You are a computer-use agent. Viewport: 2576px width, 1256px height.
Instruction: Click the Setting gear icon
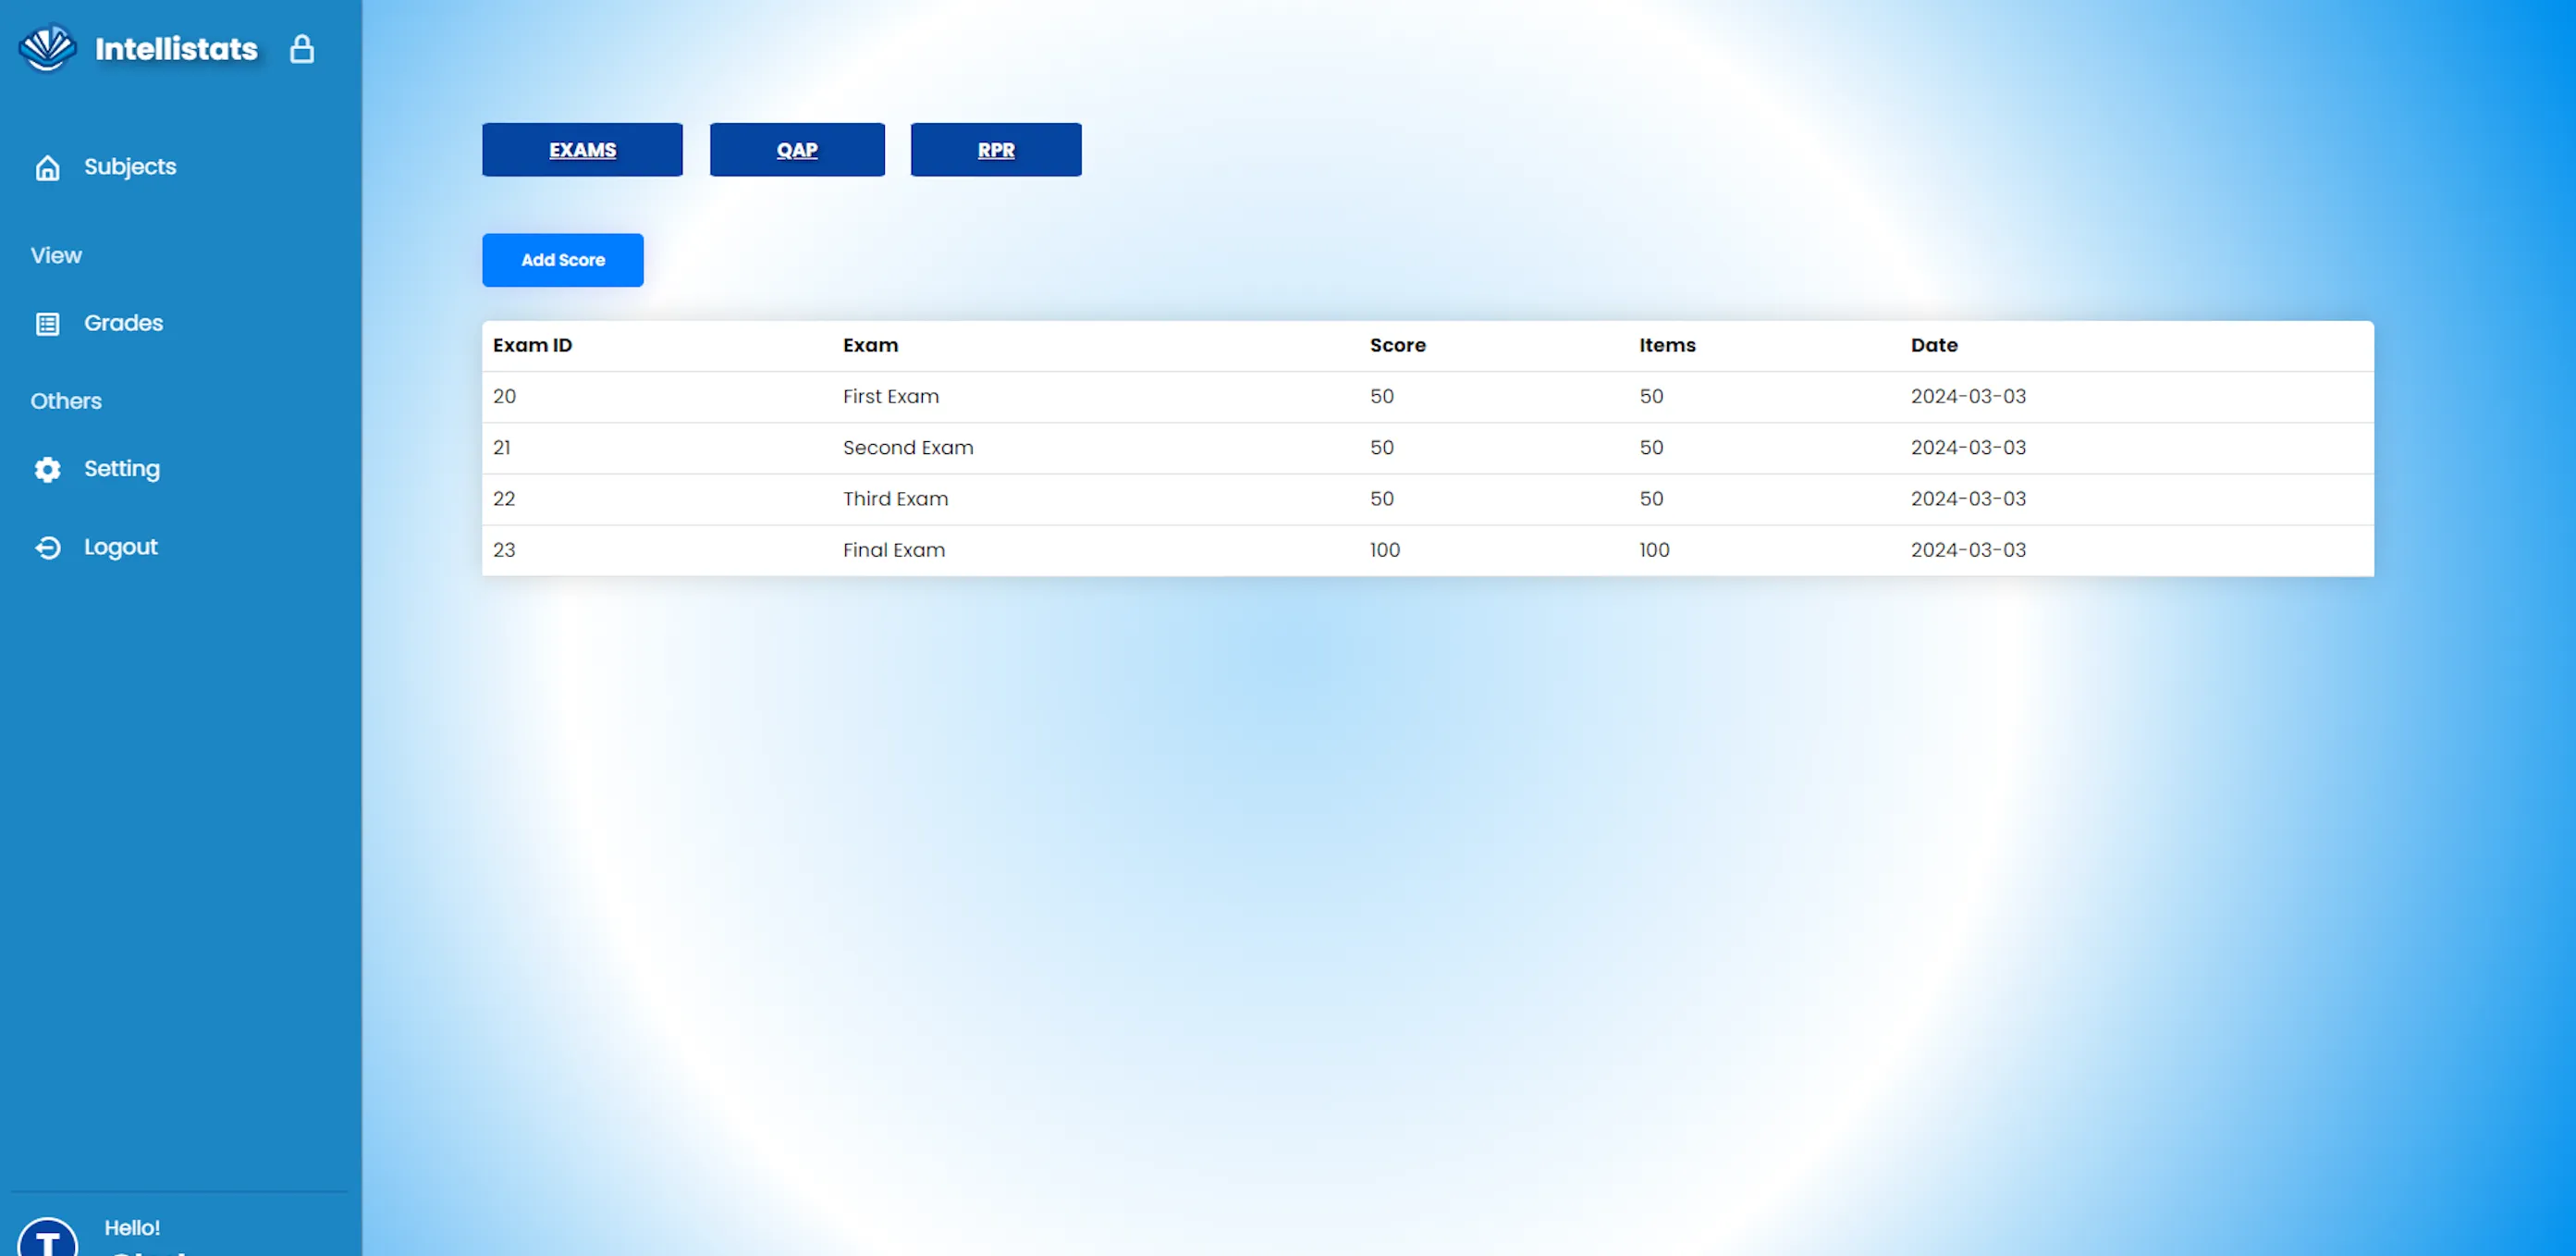click(x=47, y=469)
